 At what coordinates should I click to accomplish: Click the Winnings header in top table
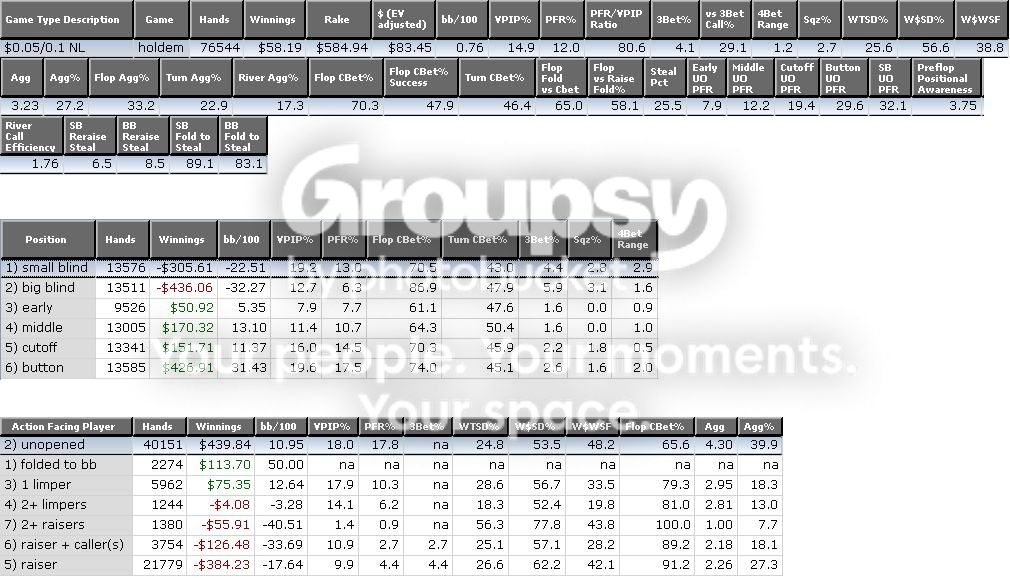272,19
